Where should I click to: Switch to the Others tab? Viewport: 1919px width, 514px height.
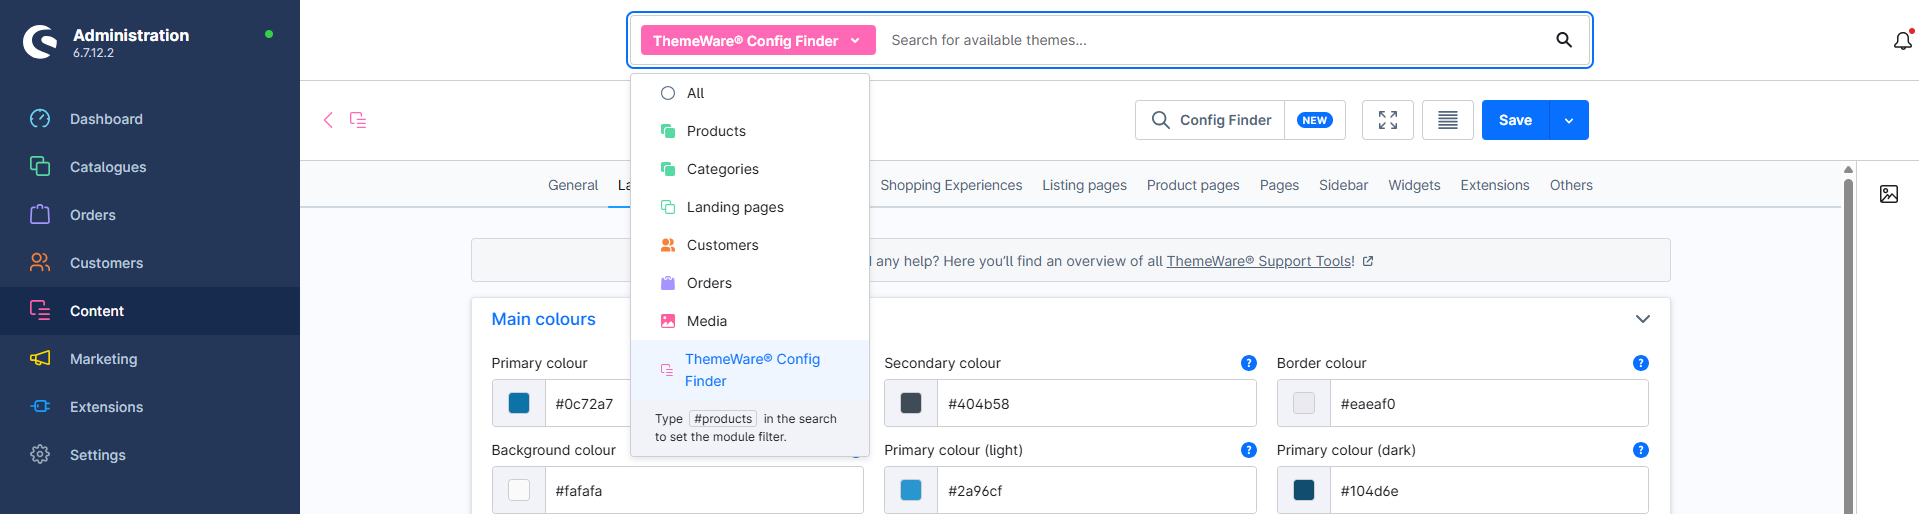point(1571,185)
